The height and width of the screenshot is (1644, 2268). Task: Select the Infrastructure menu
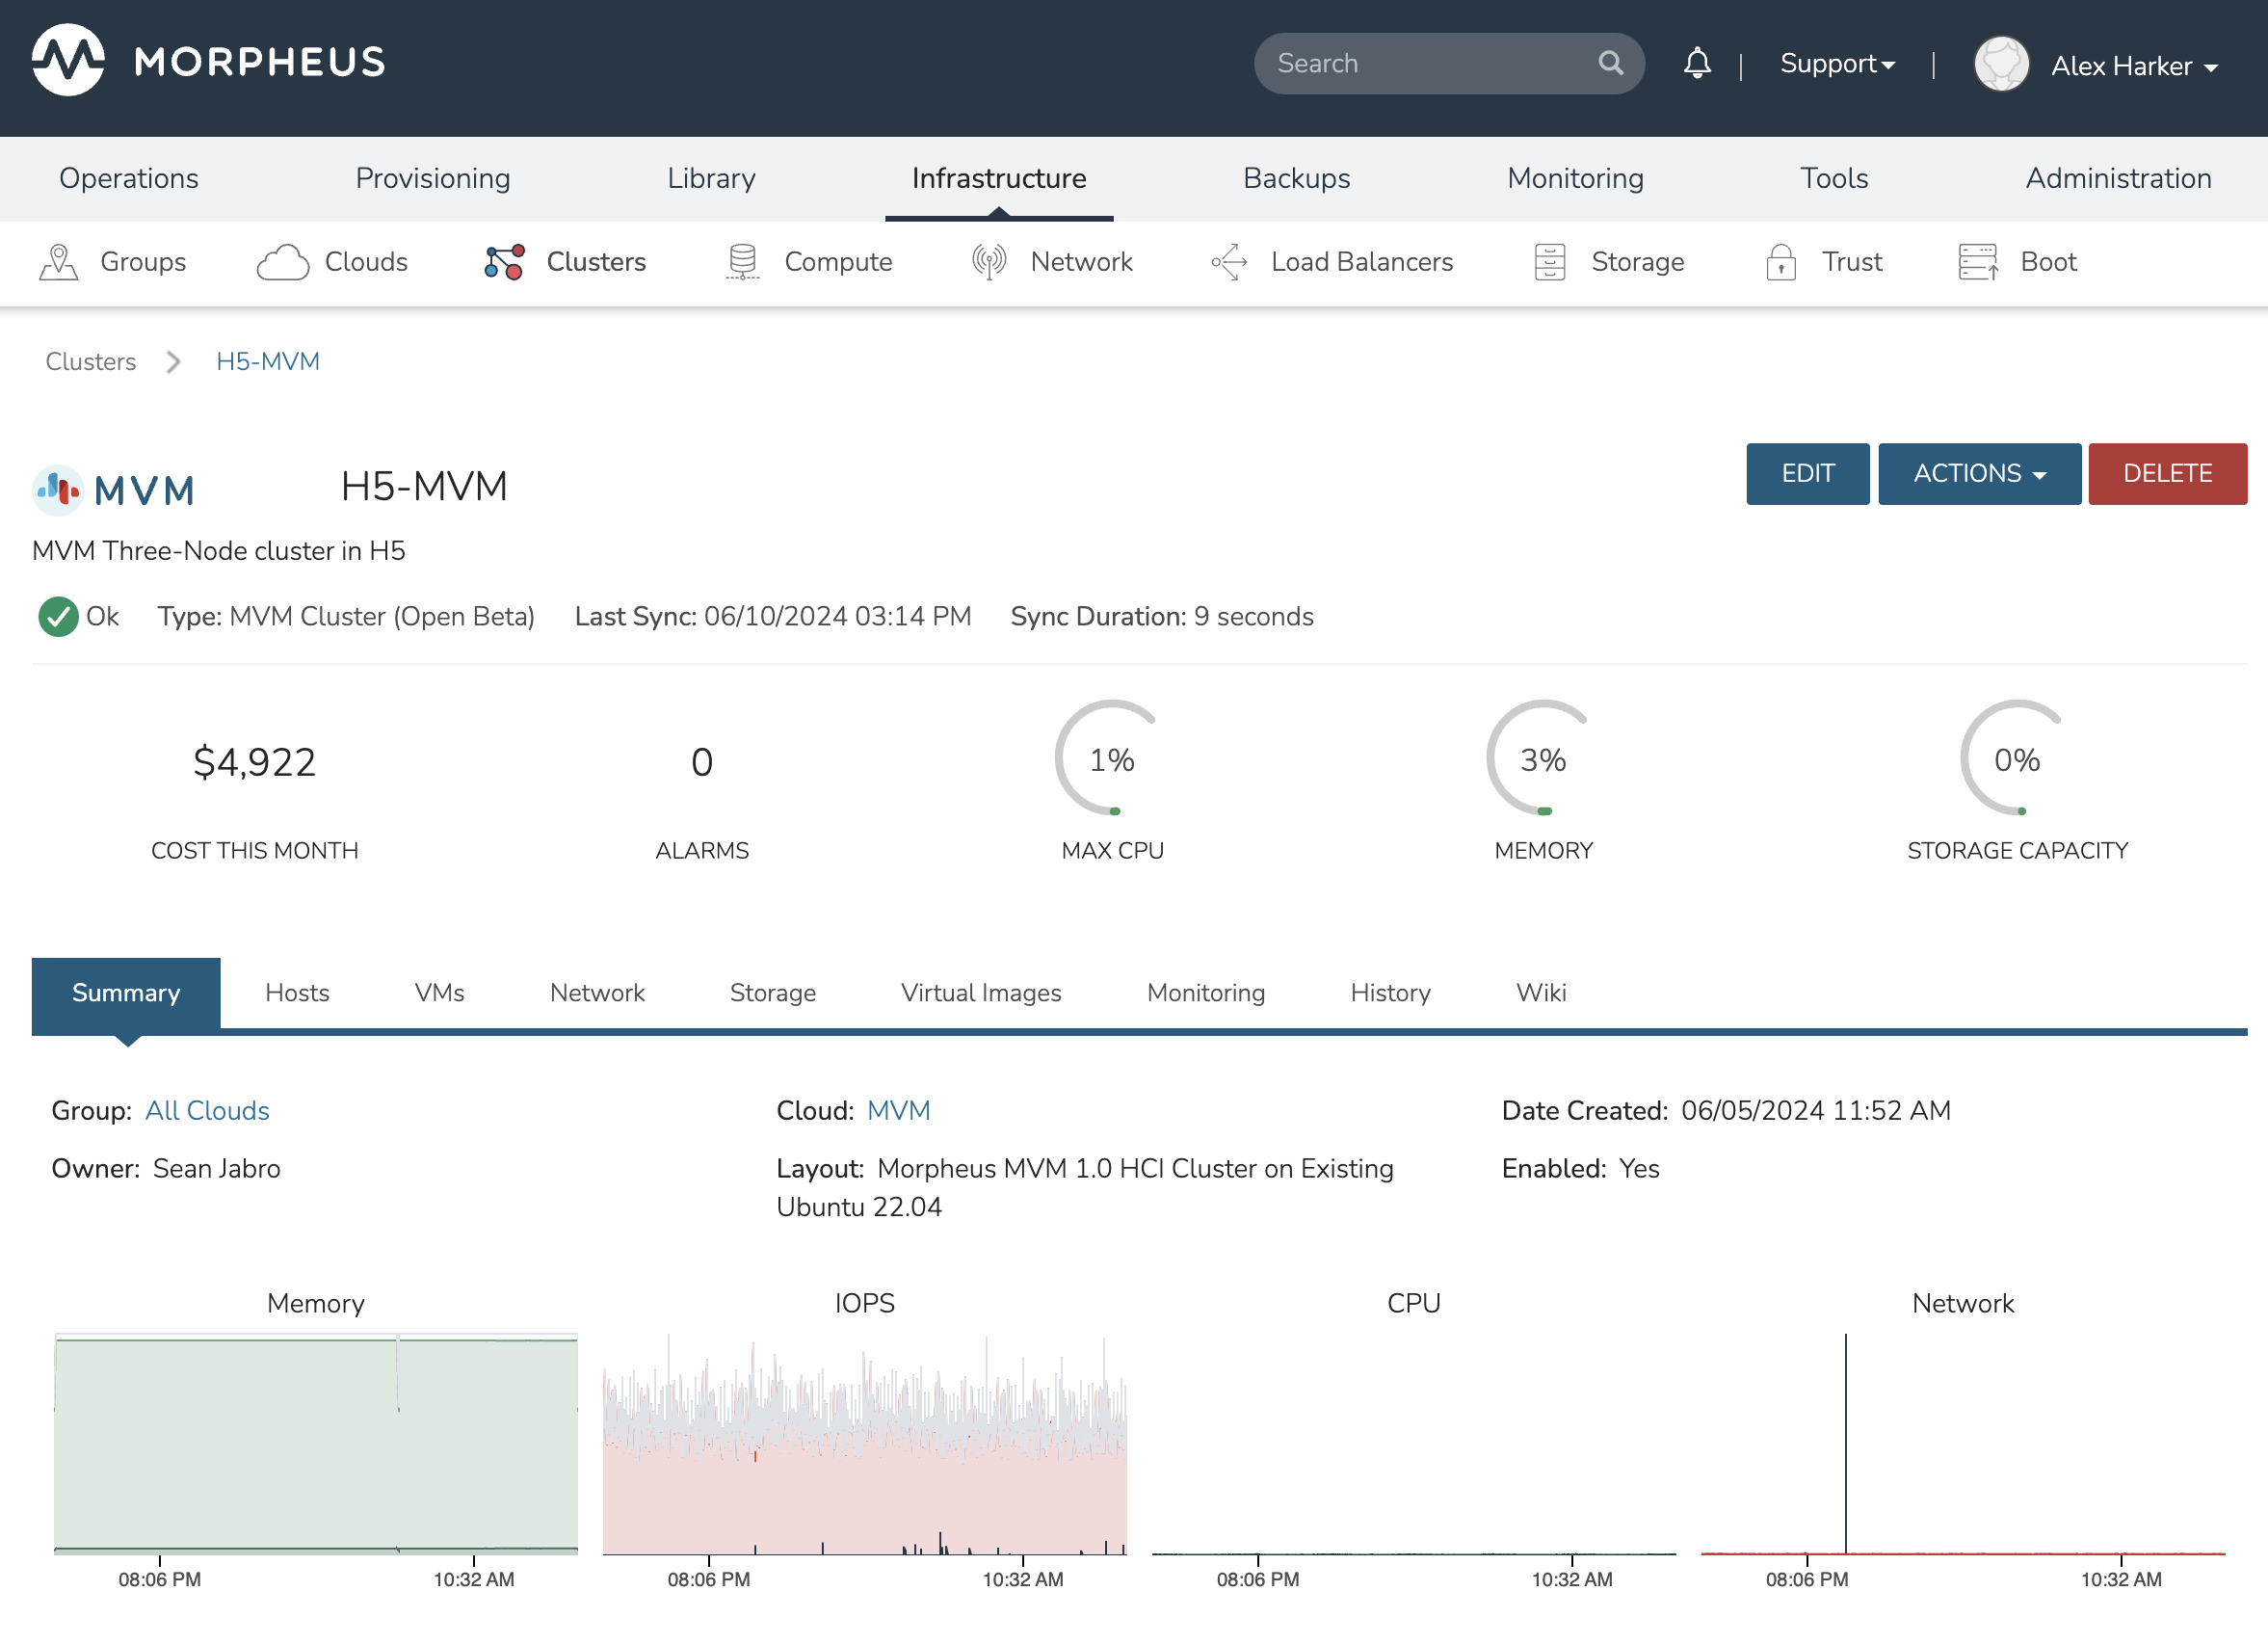click(x=999, y=178)
